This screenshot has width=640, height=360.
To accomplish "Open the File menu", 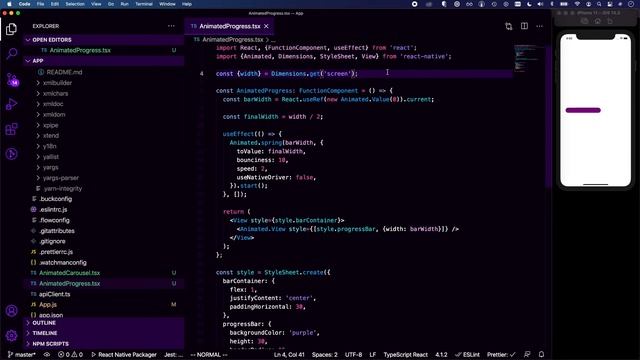I will (x=40, y=4).
